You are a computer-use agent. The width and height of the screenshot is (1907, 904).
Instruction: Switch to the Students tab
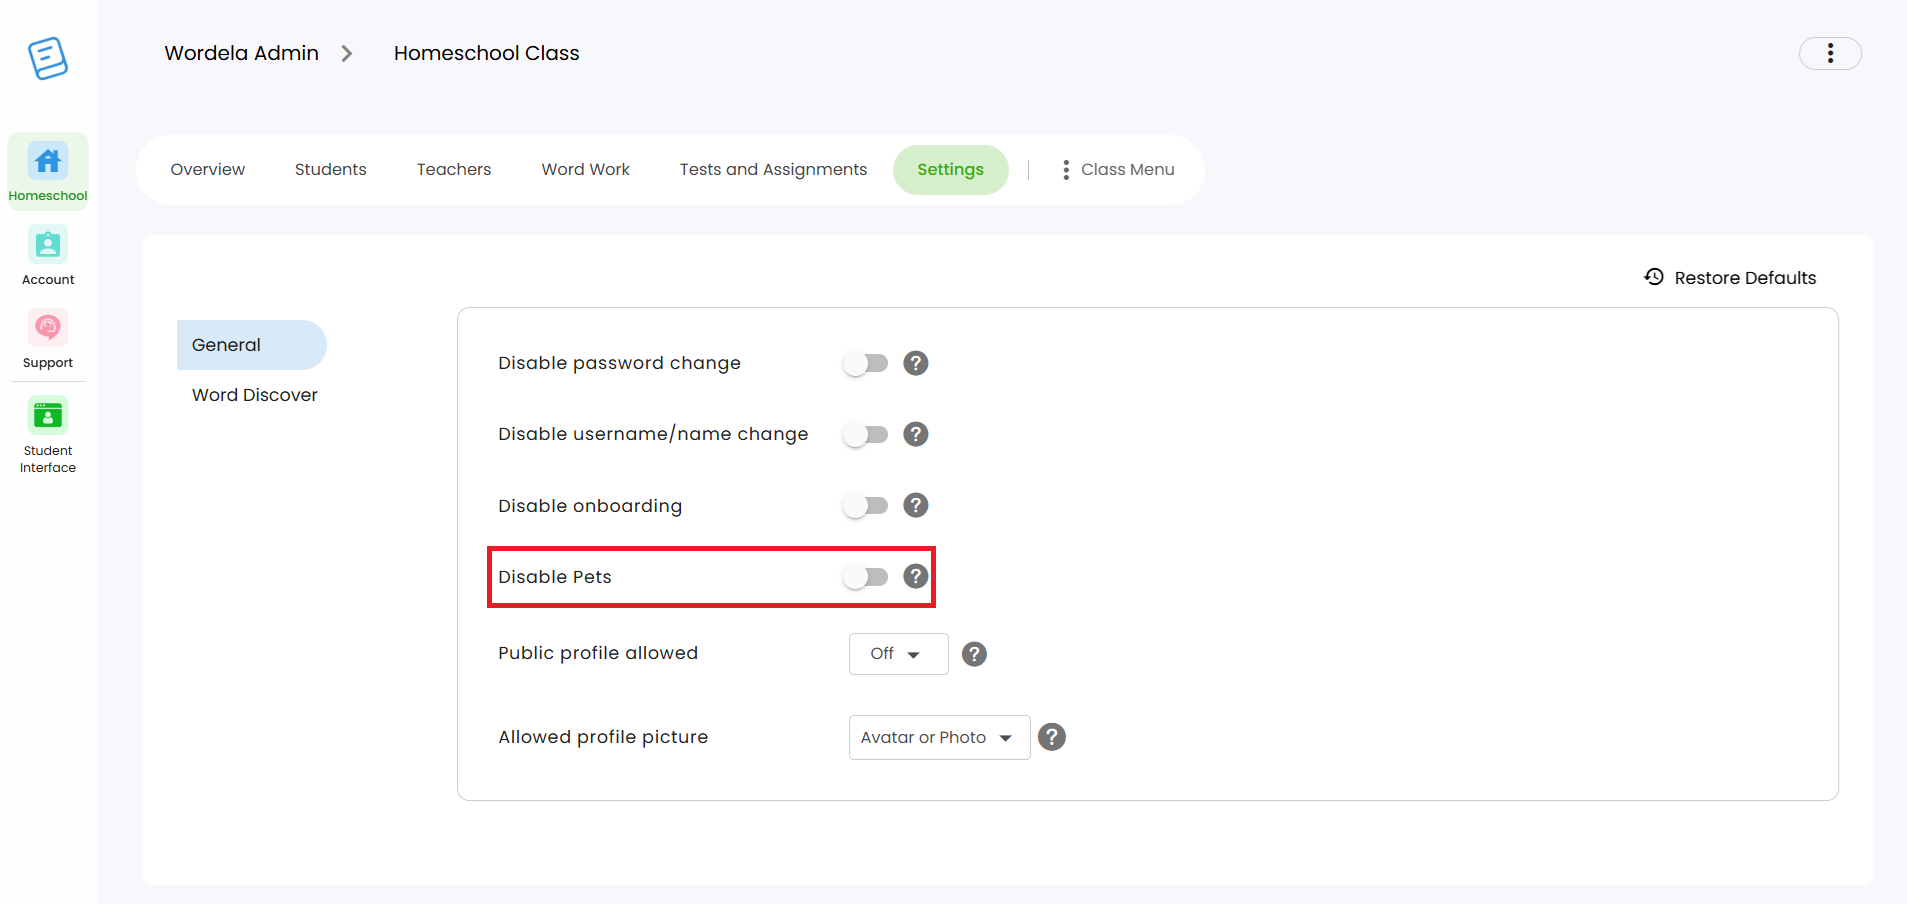click(331, 170)
